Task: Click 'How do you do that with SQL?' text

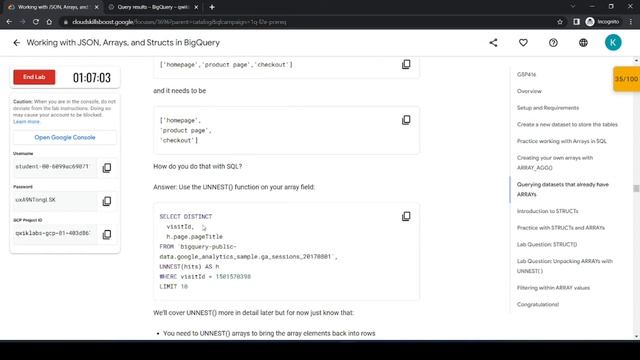Action: [x=198, y=166]
